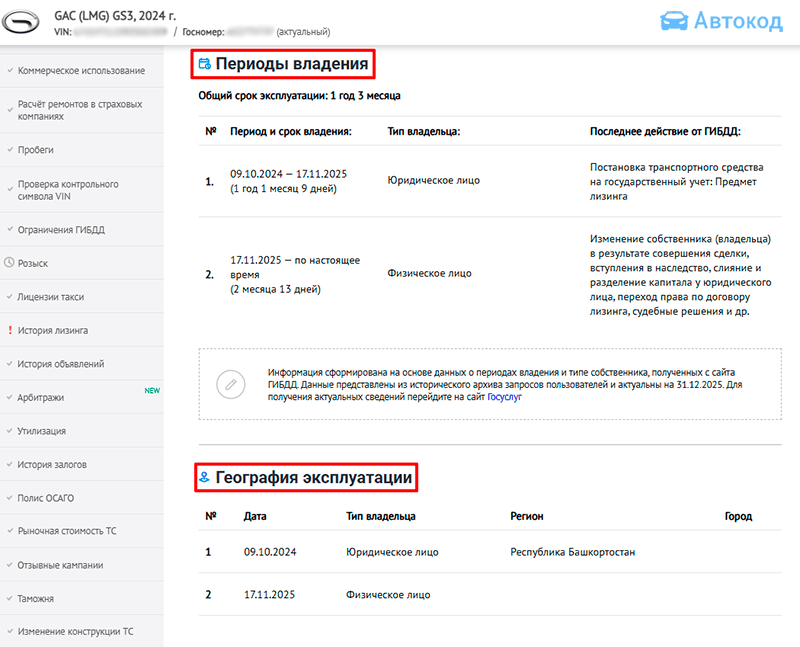Image resolution: width=800 pixels, height=647 pixels.
Task: Jump to Таможня sidebar entry
Action: coord(36,598)
